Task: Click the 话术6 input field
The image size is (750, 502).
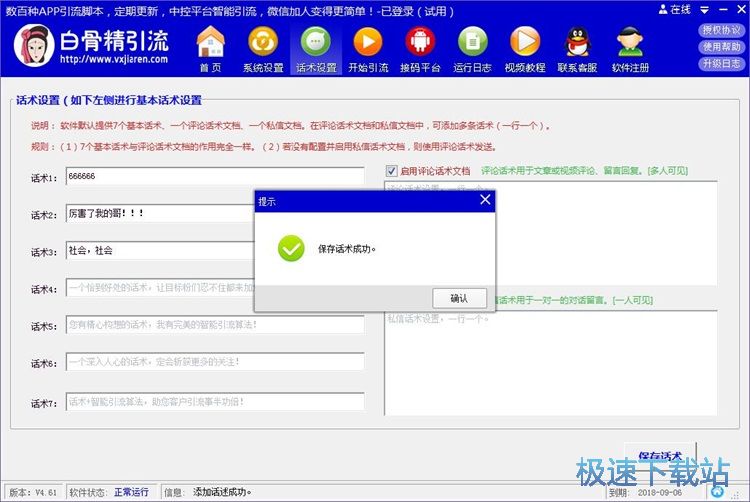Action: click(215, 362)
